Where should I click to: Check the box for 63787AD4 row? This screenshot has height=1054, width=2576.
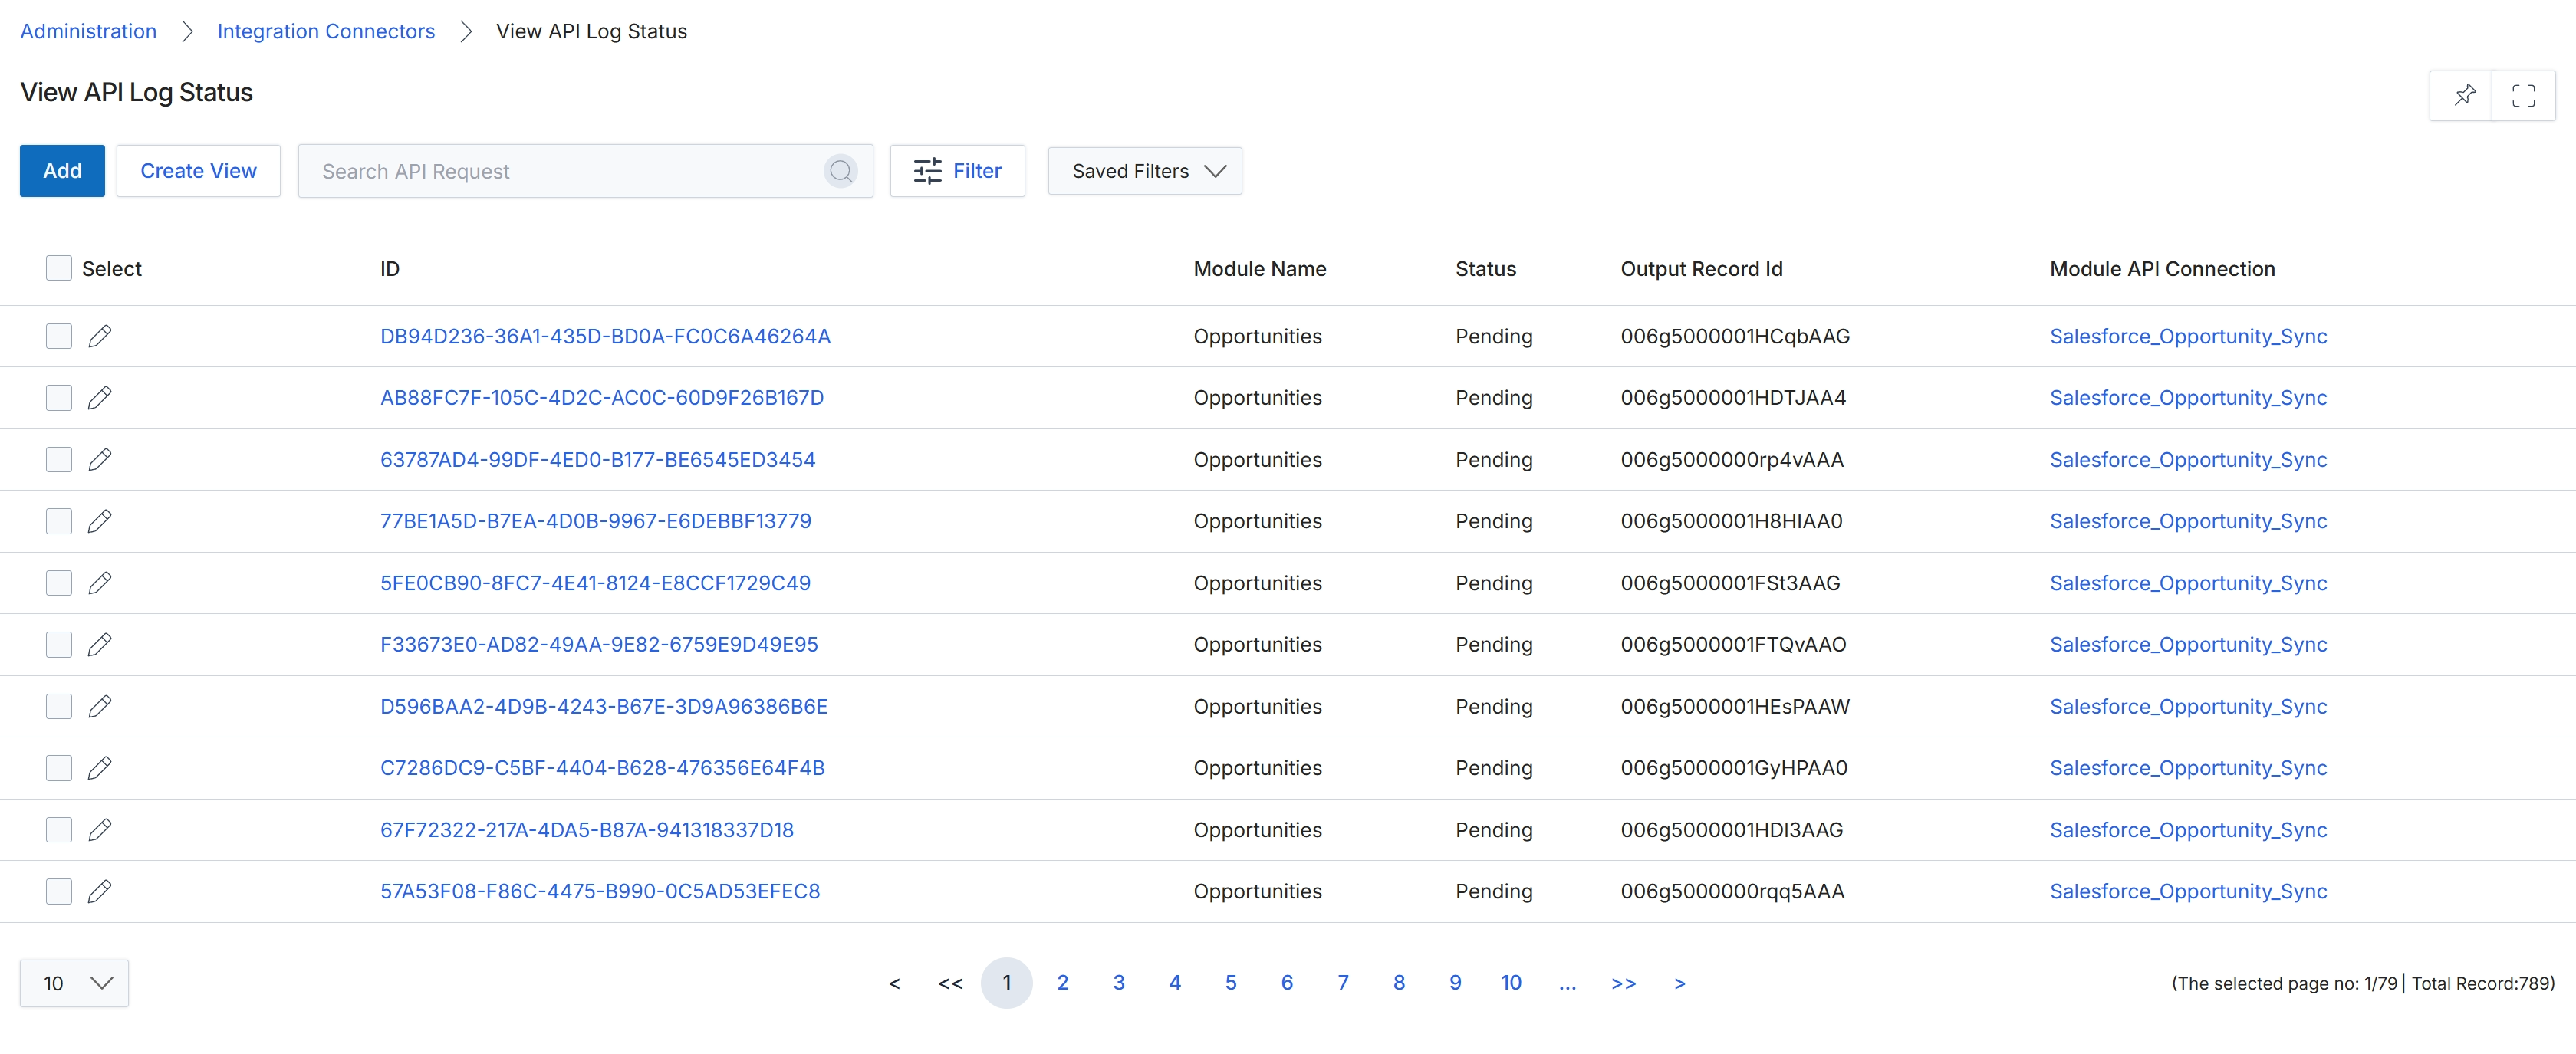[59, 460]
